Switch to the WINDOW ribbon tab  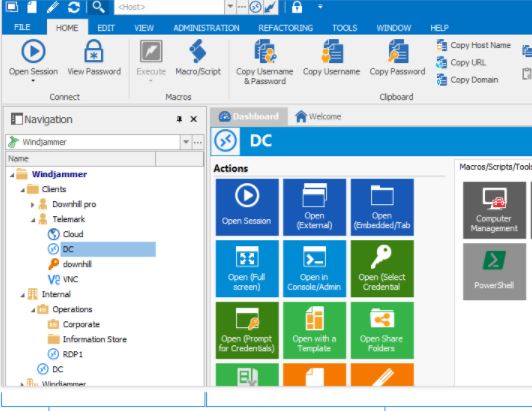coord(394,27)
